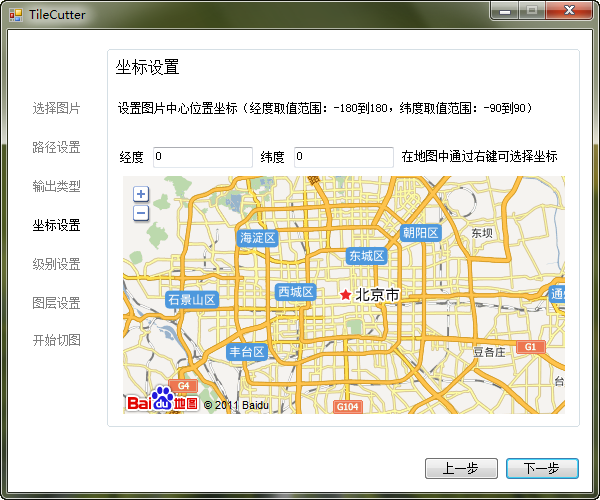Click the red star Beijing marker
The image size is (600, 500).
pyautogui.click(x=346, y=295)
